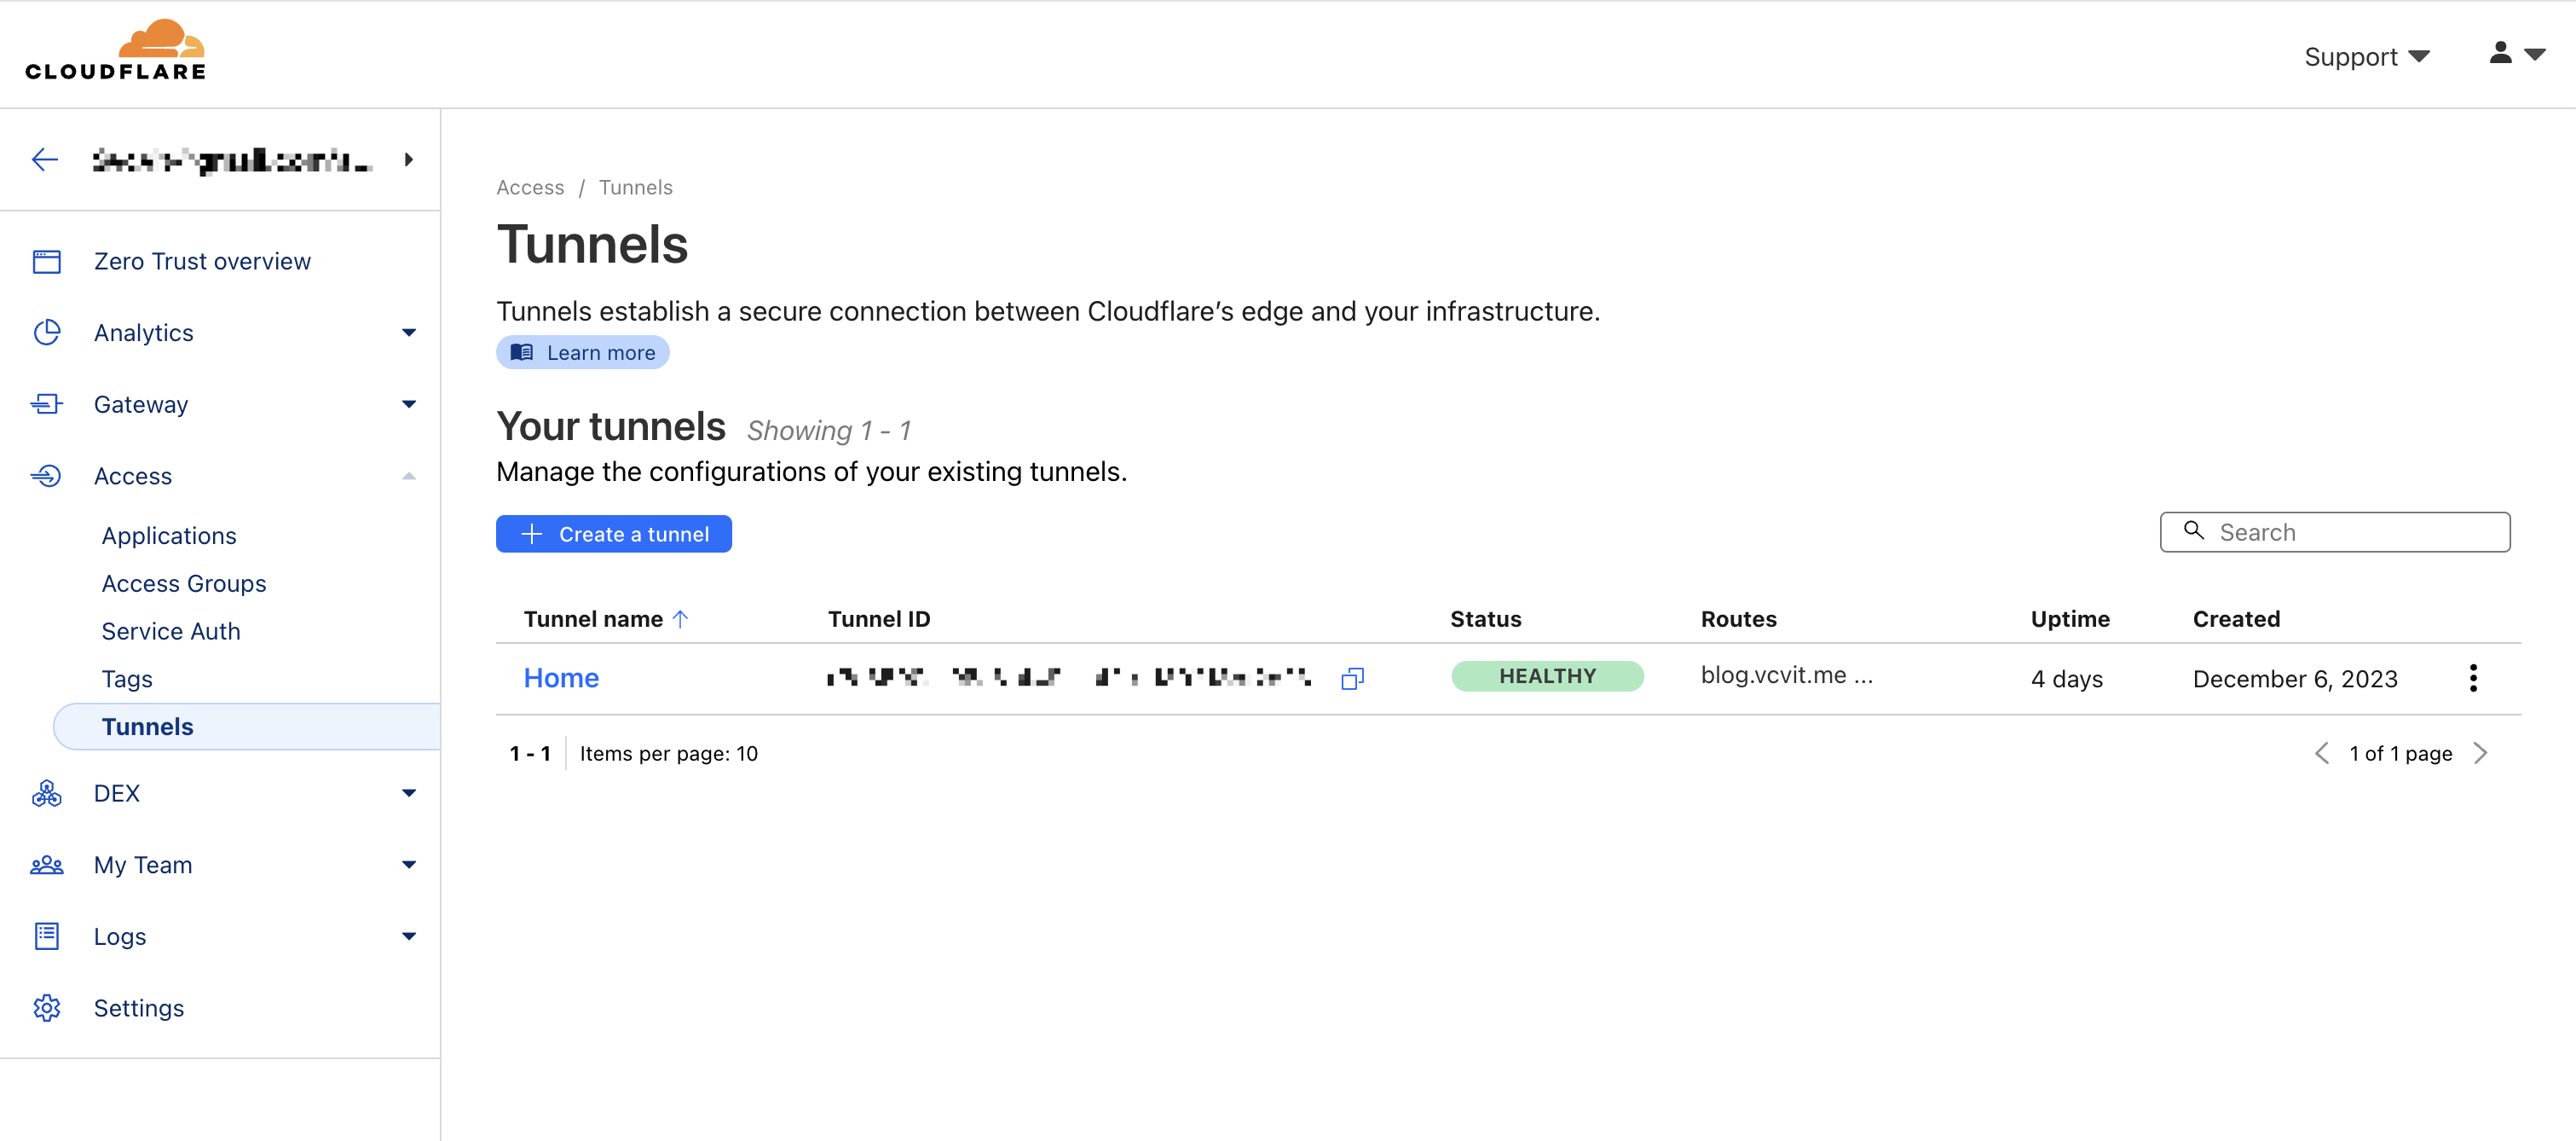2576x1141 pixels.
Task: Click the Gateway icon in sidebar
Action: coord(47,404)
